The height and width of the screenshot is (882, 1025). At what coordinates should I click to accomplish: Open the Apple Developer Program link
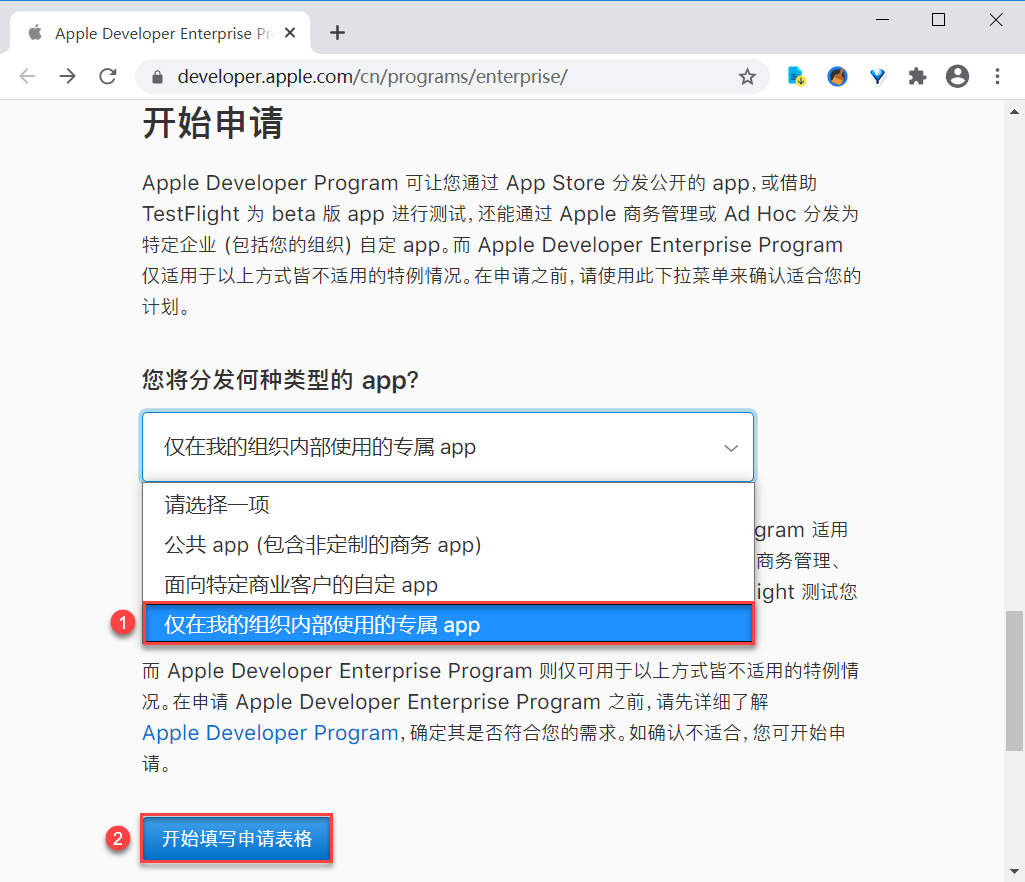click(270, 733)
